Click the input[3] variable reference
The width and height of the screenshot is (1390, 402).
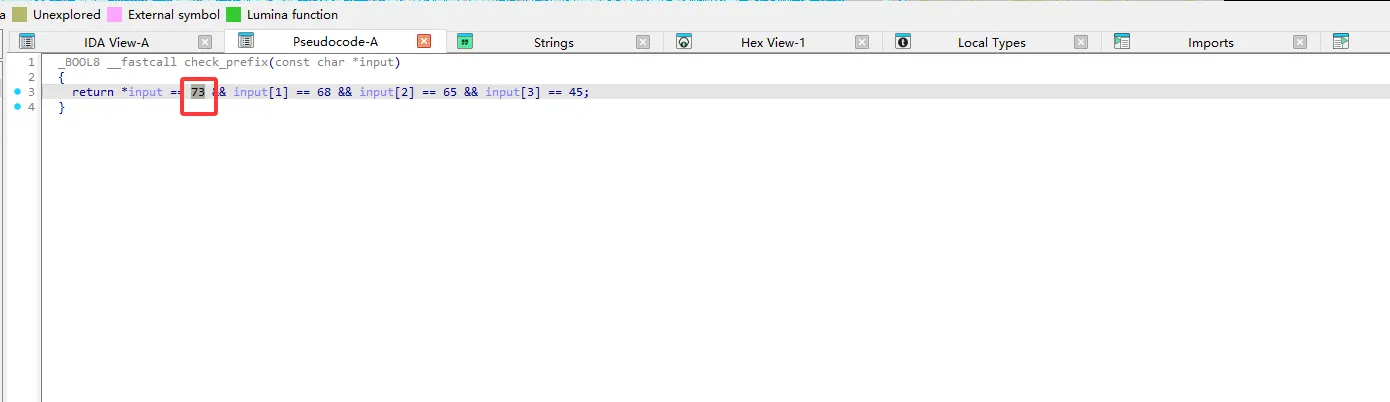[513, 92]
